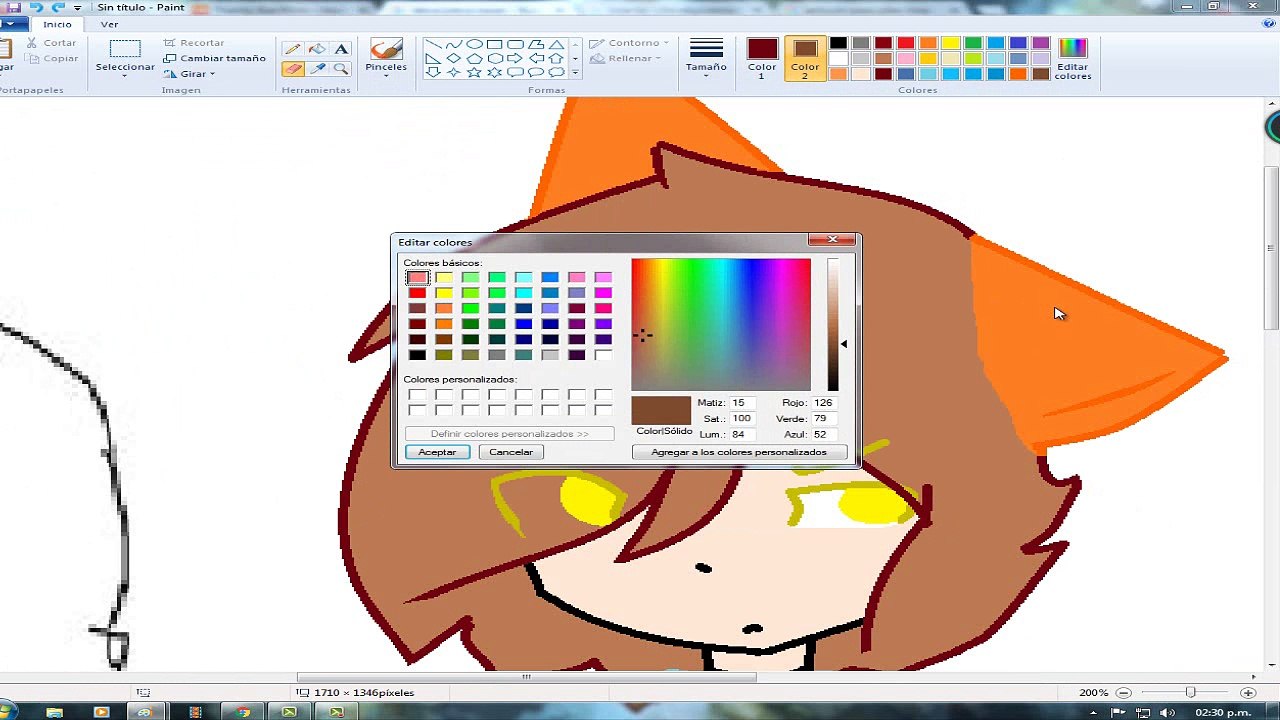Click the Save icon in title bar
This screenshot has height=720, width=1280.
[14, 7]
